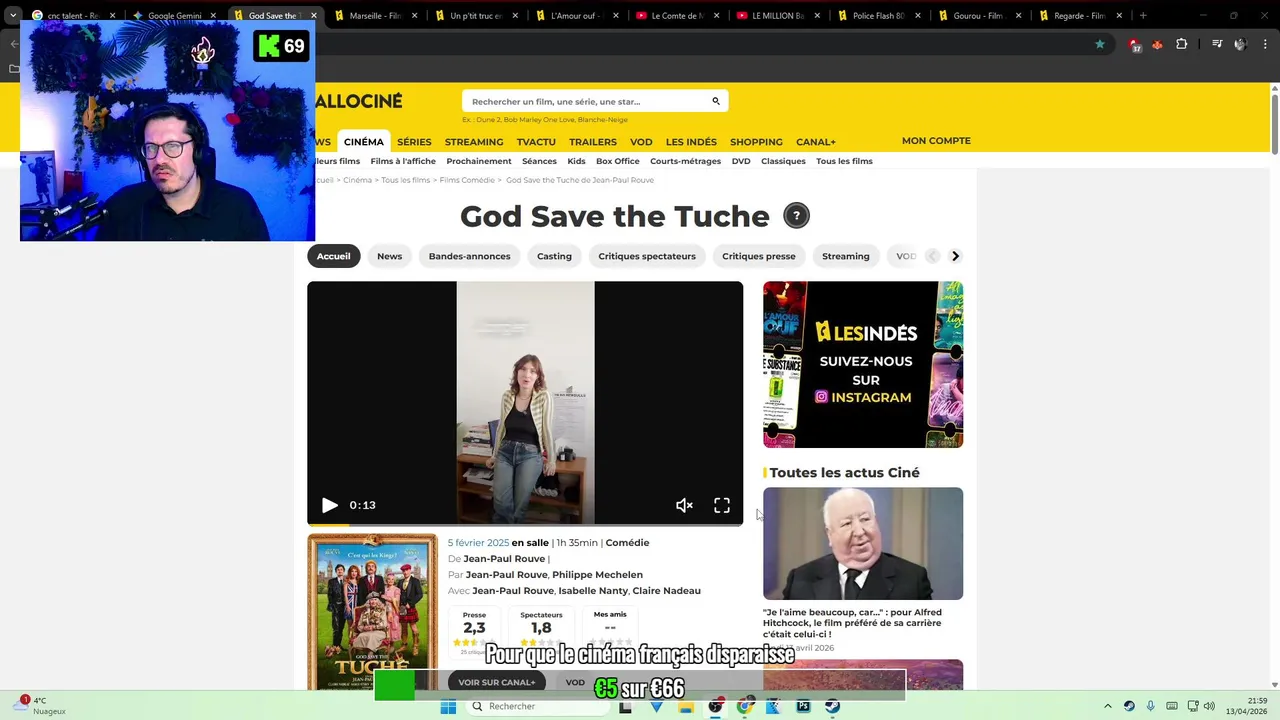Open the film's Streaming tab
1280x720 pixels.
(846, 256)
